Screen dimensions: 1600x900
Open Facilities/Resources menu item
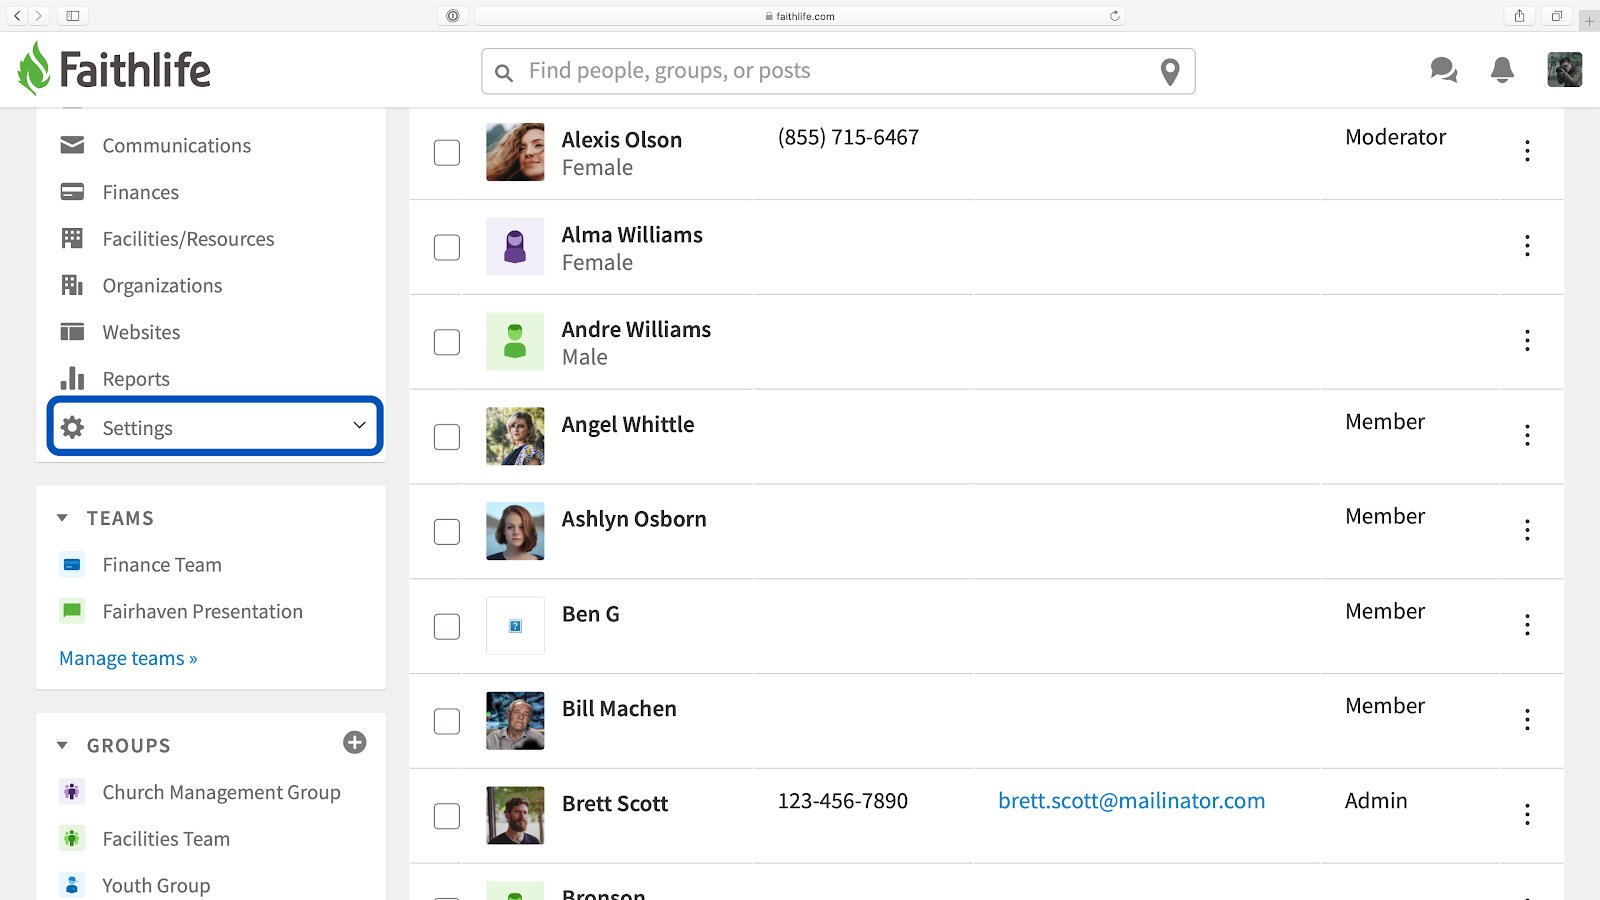[188, 239]
